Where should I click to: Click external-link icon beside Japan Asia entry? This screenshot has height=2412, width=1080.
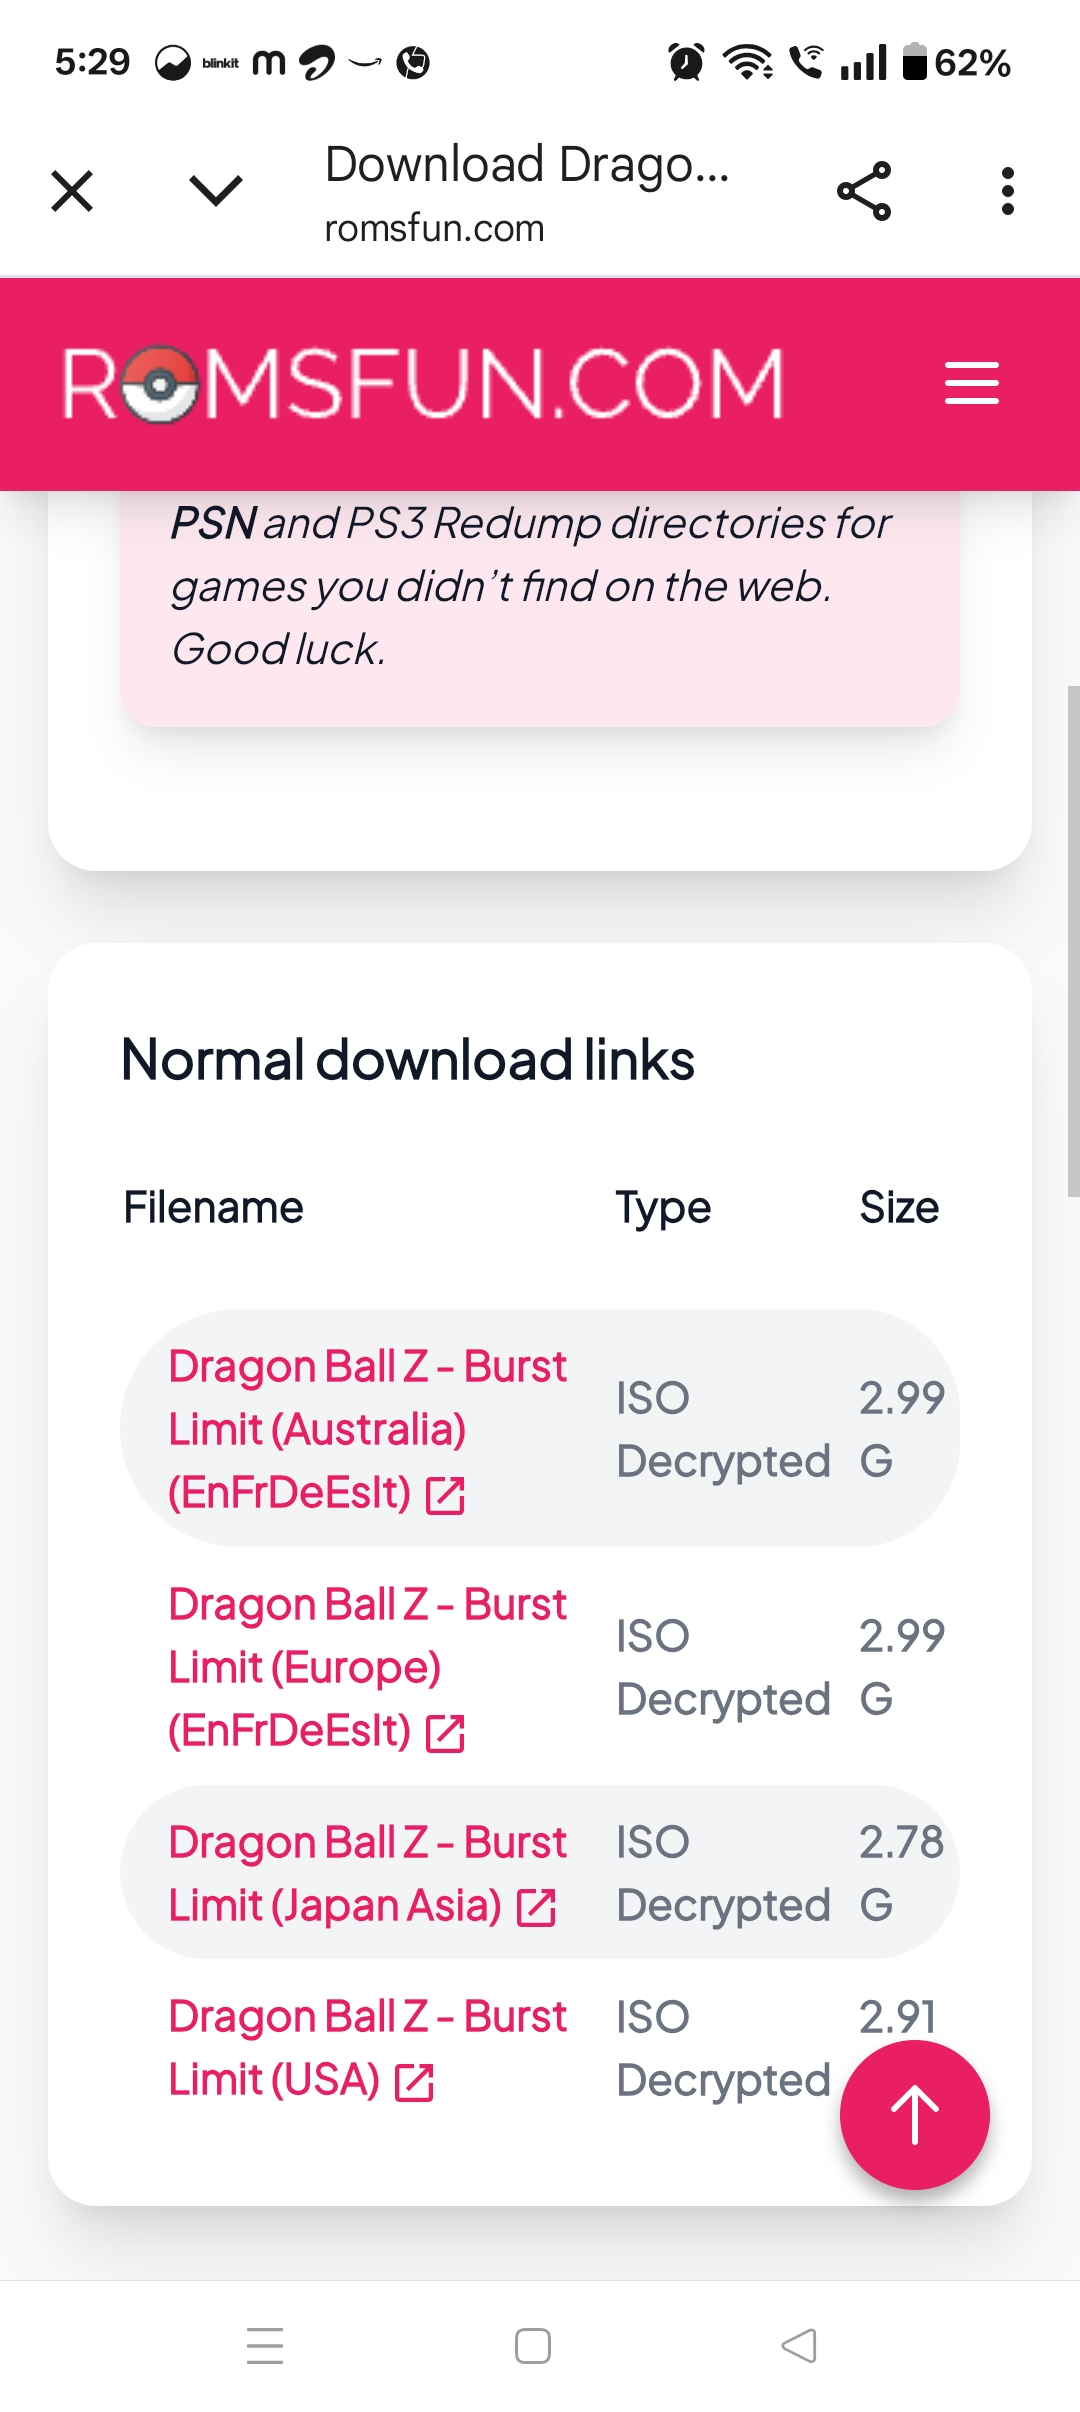click(536, 1908)
